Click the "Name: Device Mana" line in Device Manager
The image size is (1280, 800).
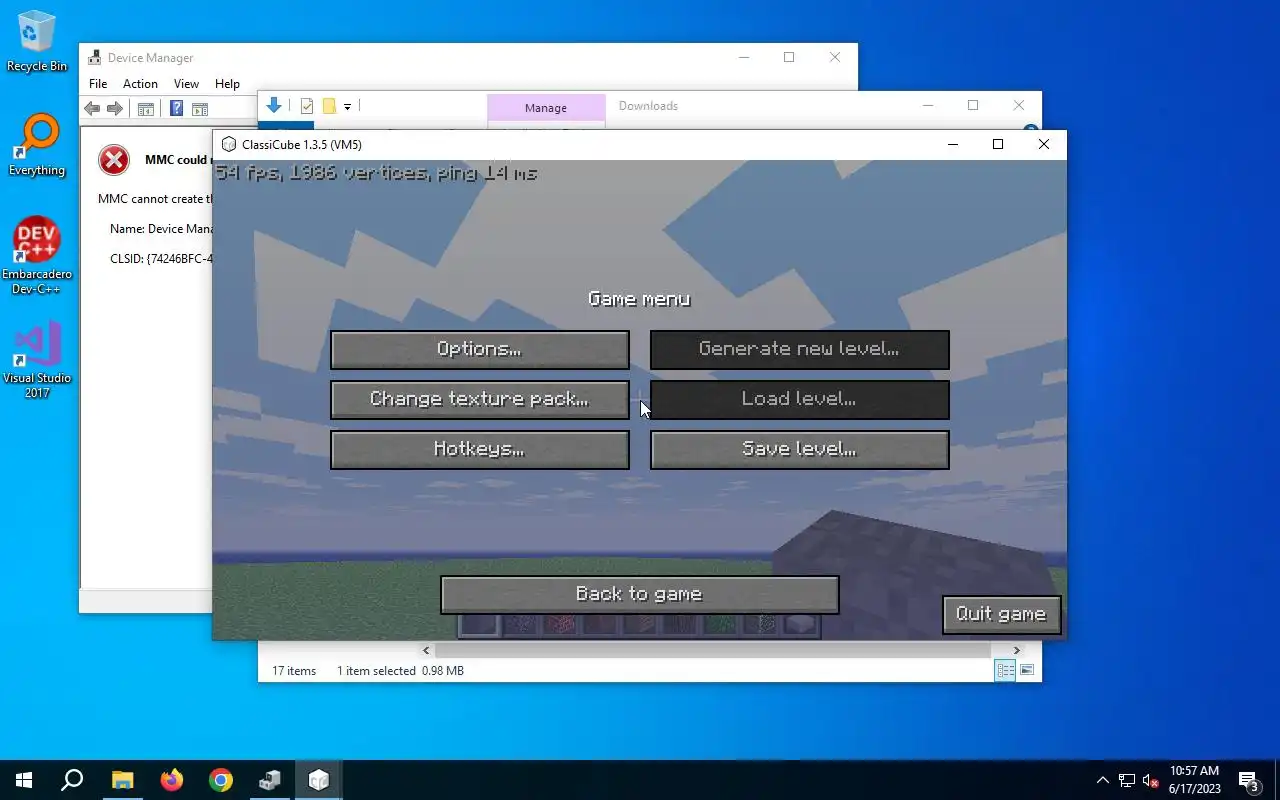pyautogui.click(x=161, y=229)
